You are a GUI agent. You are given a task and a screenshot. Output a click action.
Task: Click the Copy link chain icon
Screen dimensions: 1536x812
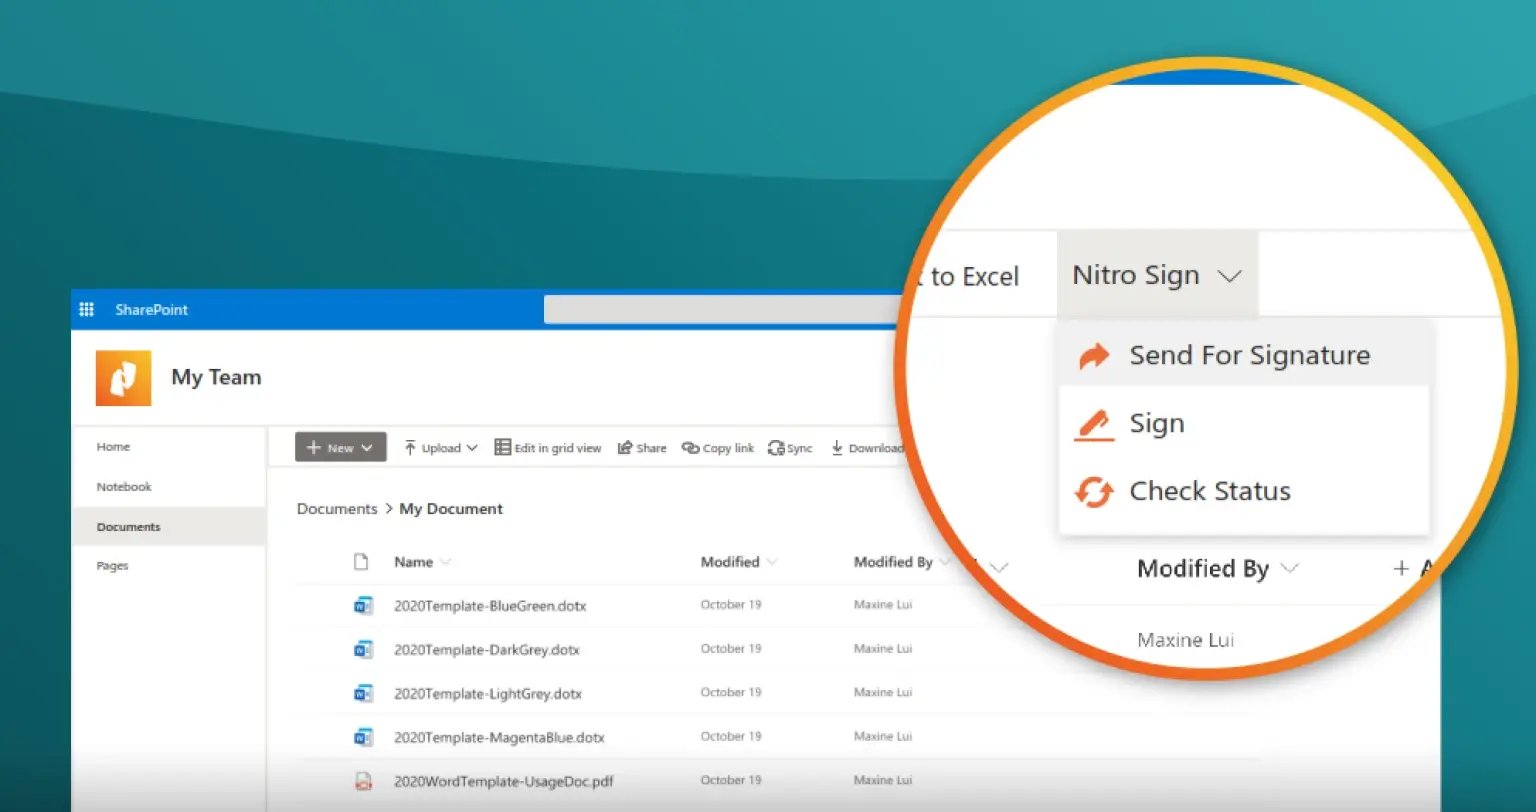[690, 448]
